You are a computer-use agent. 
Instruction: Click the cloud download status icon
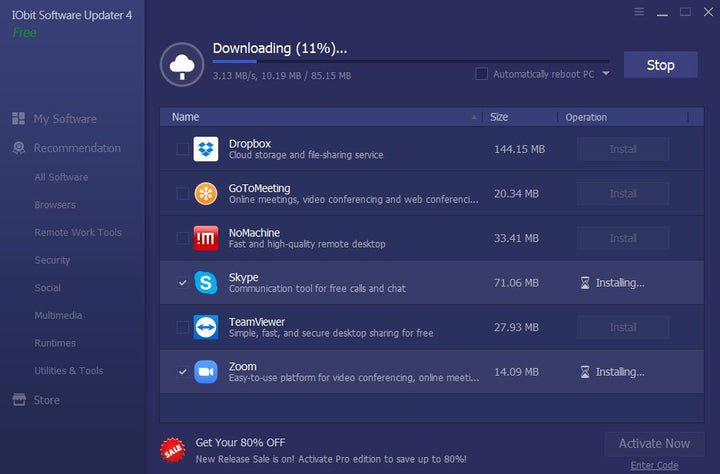[x=183, y=65]
